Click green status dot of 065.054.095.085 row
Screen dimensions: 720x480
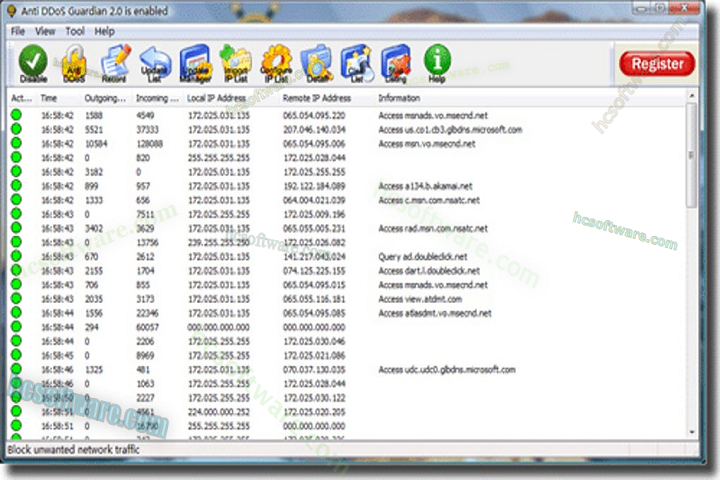pos(16,313)
